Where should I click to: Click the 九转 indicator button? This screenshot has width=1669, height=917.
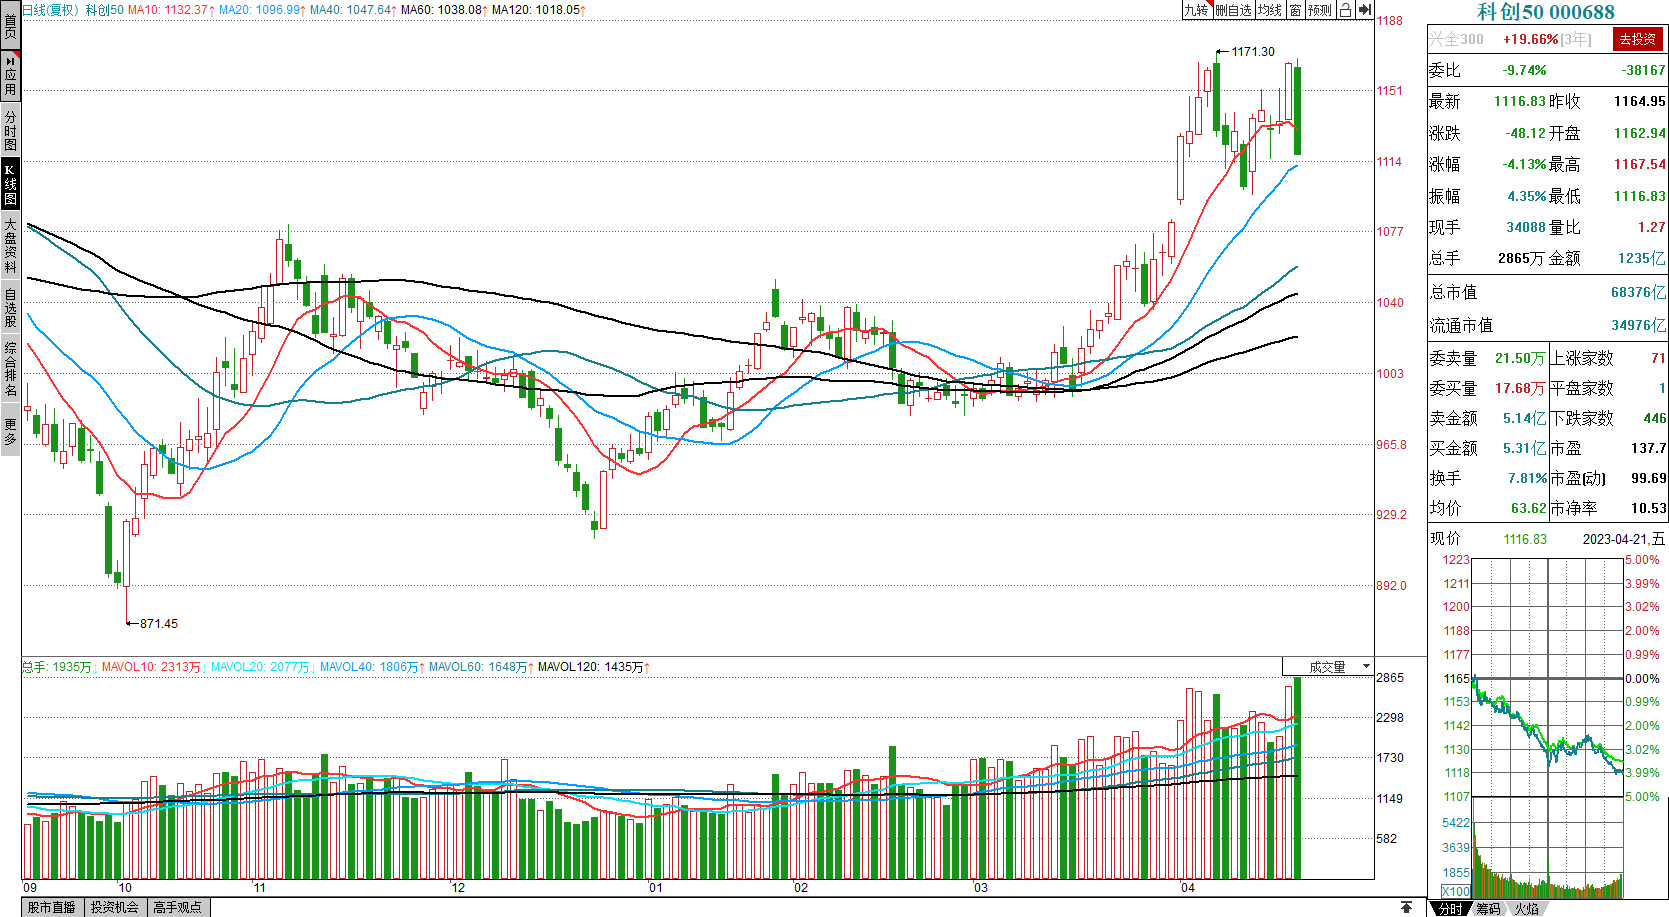[x=1196, y=10]
